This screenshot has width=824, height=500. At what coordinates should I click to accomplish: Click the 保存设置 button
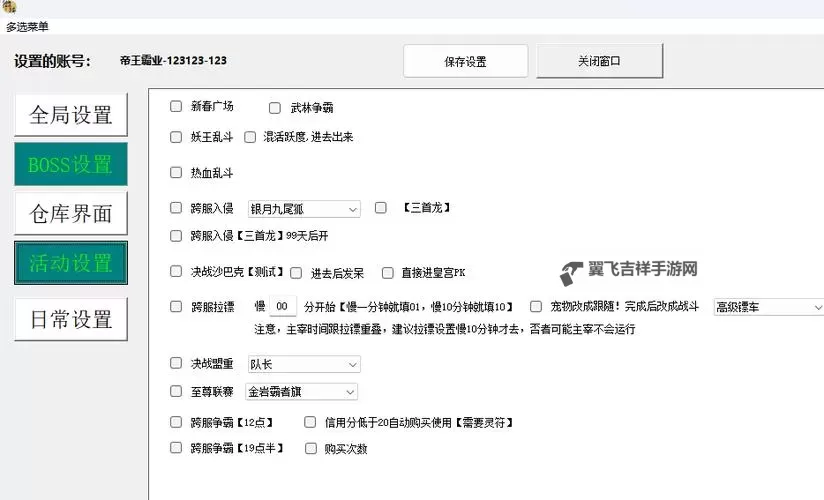465,62
